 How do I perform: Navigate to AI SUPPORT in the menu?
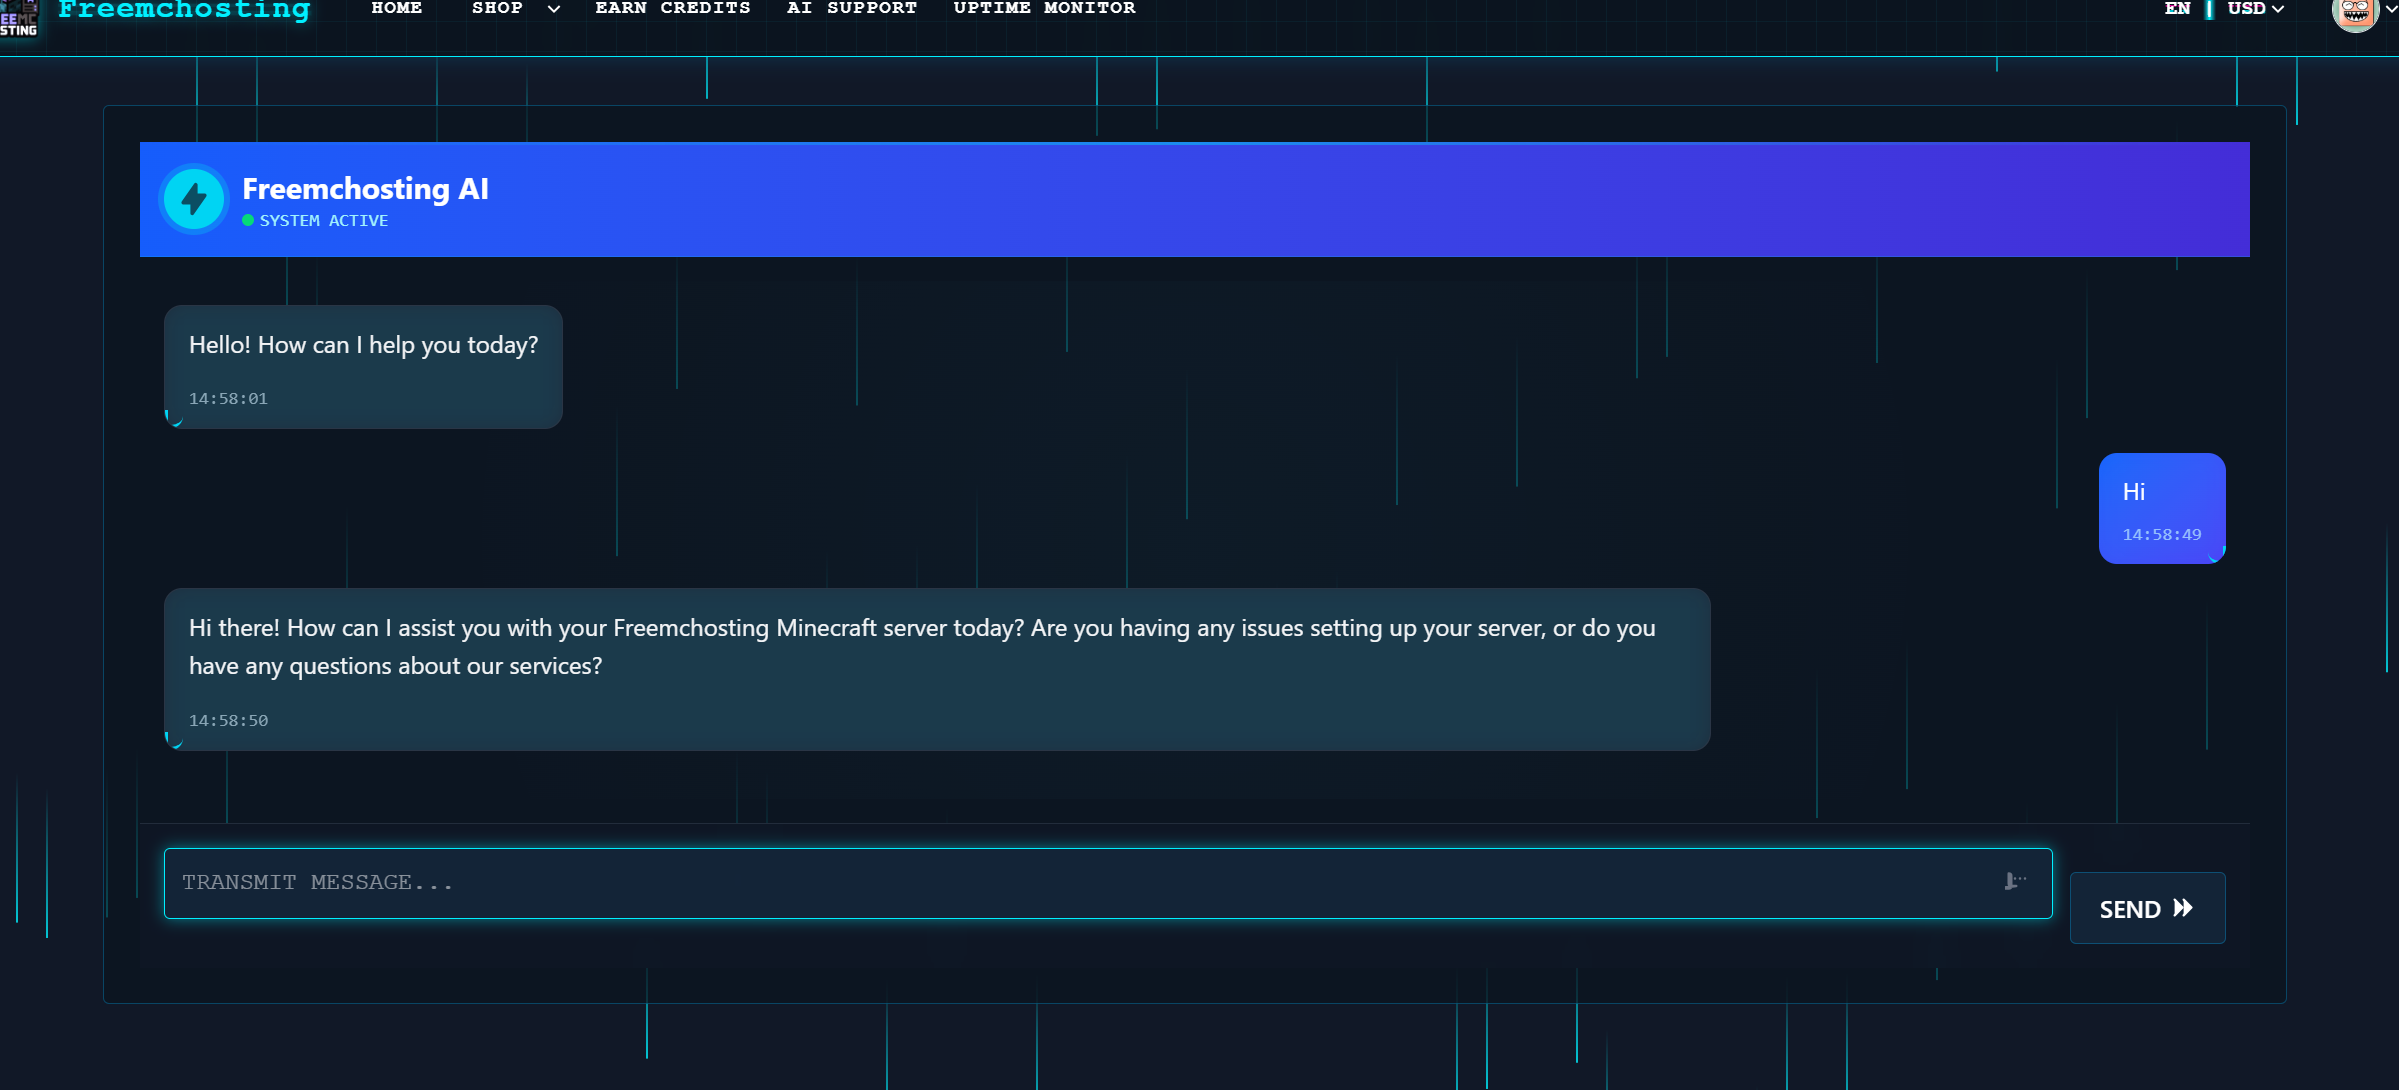pyautogui.click(x=851, y=8)
